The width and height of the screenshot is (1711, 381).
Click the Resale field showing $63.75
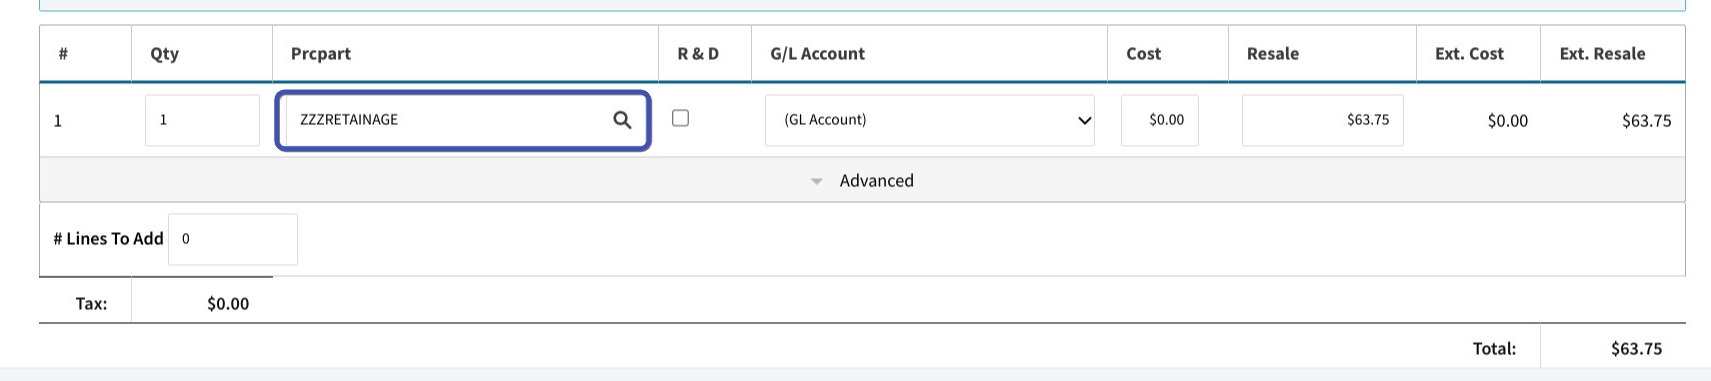[1322, 120]
